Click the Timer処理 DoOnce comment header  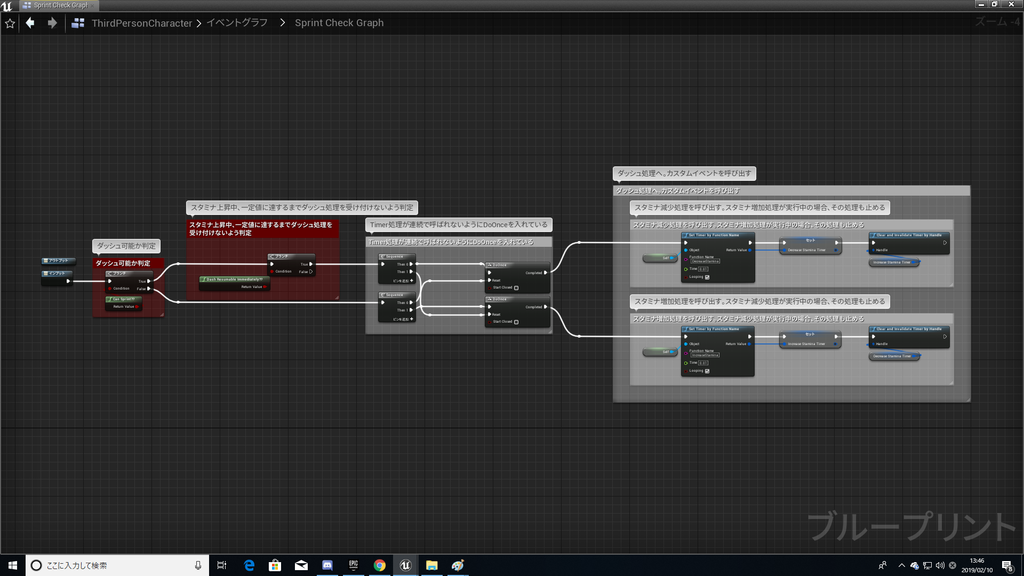[x=458, y=242]
